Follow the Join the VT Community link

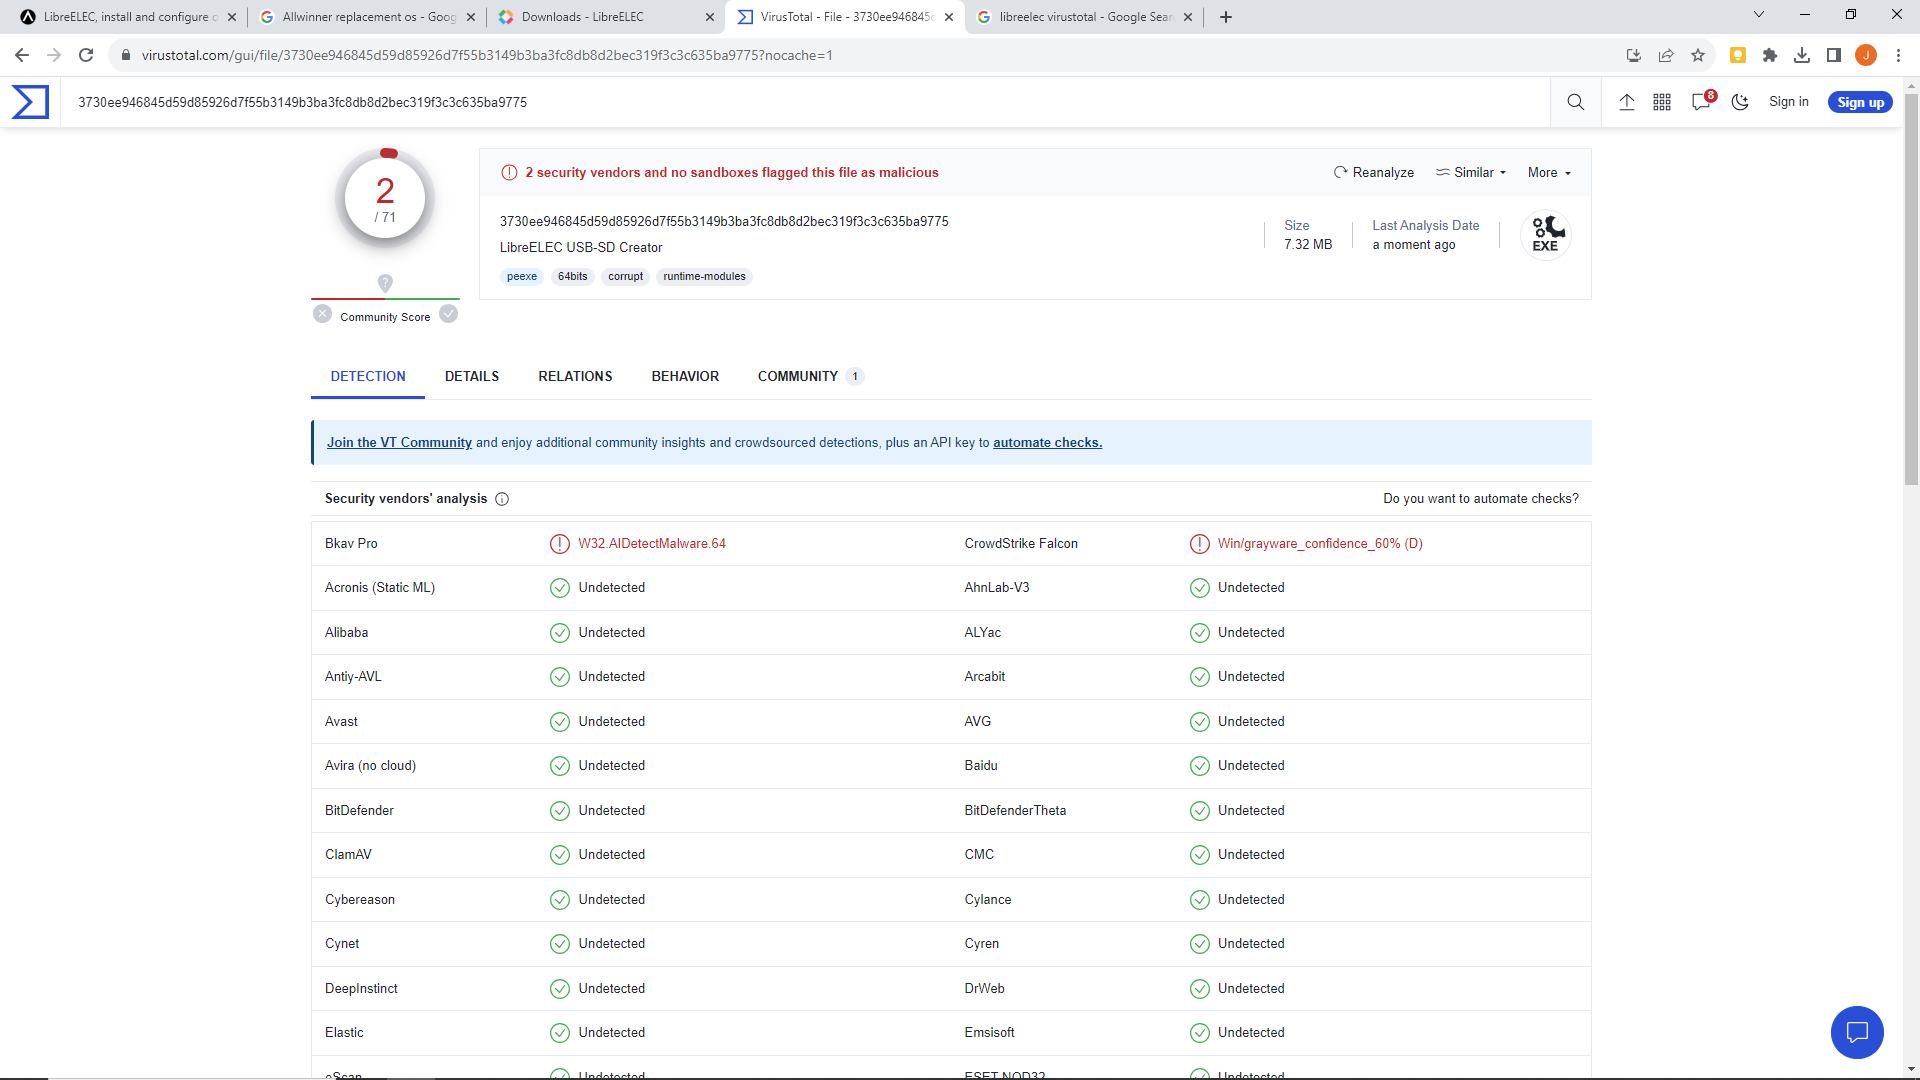[399, 443]
